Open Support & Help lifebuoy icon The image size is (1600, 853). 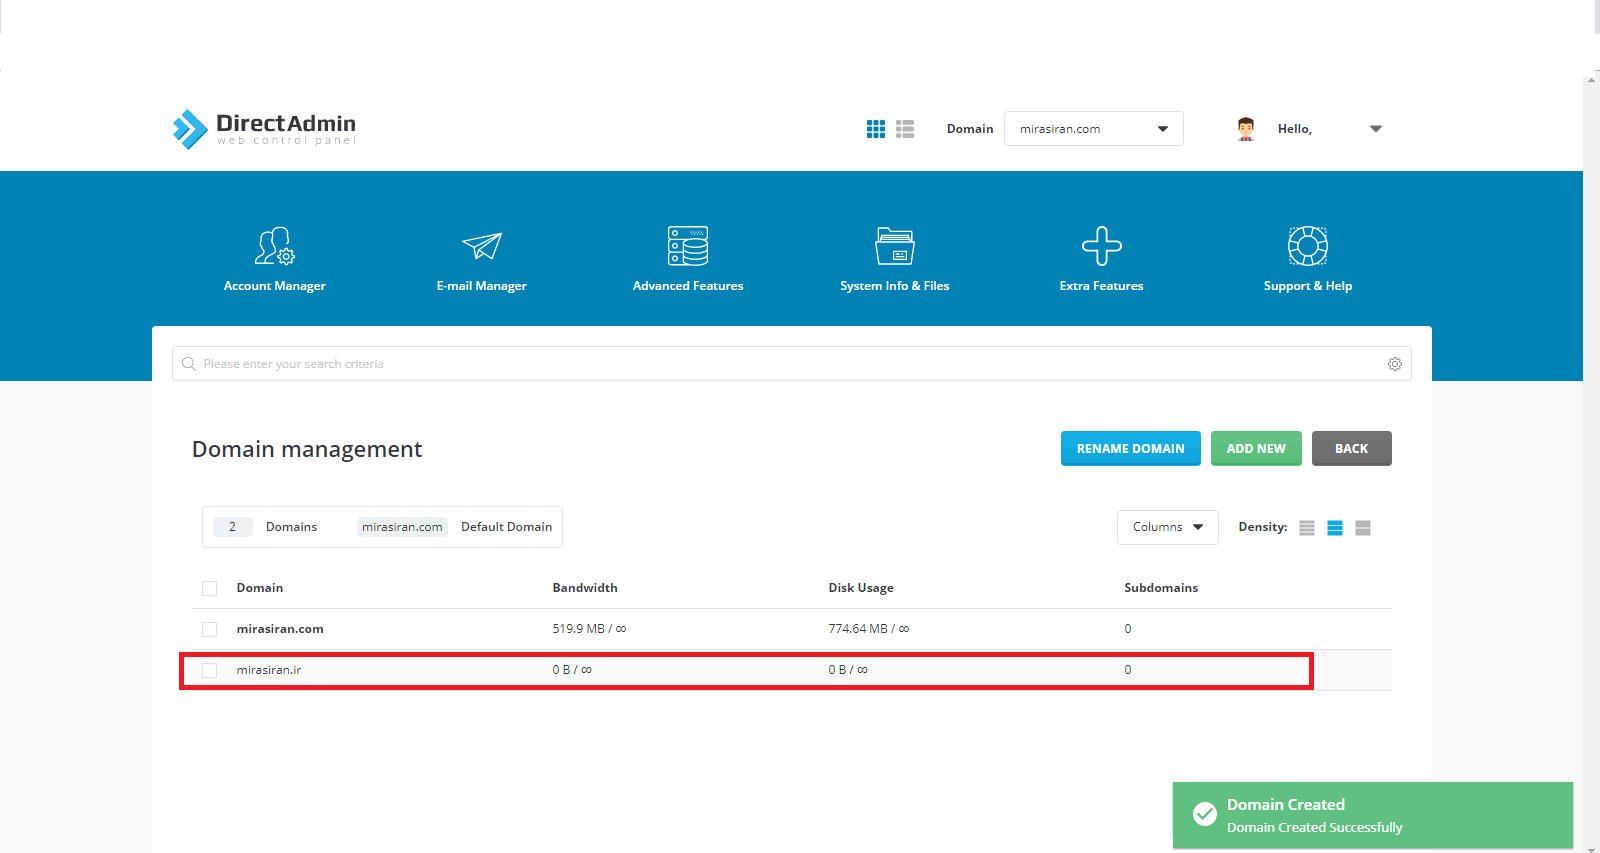click(1307, 246)
